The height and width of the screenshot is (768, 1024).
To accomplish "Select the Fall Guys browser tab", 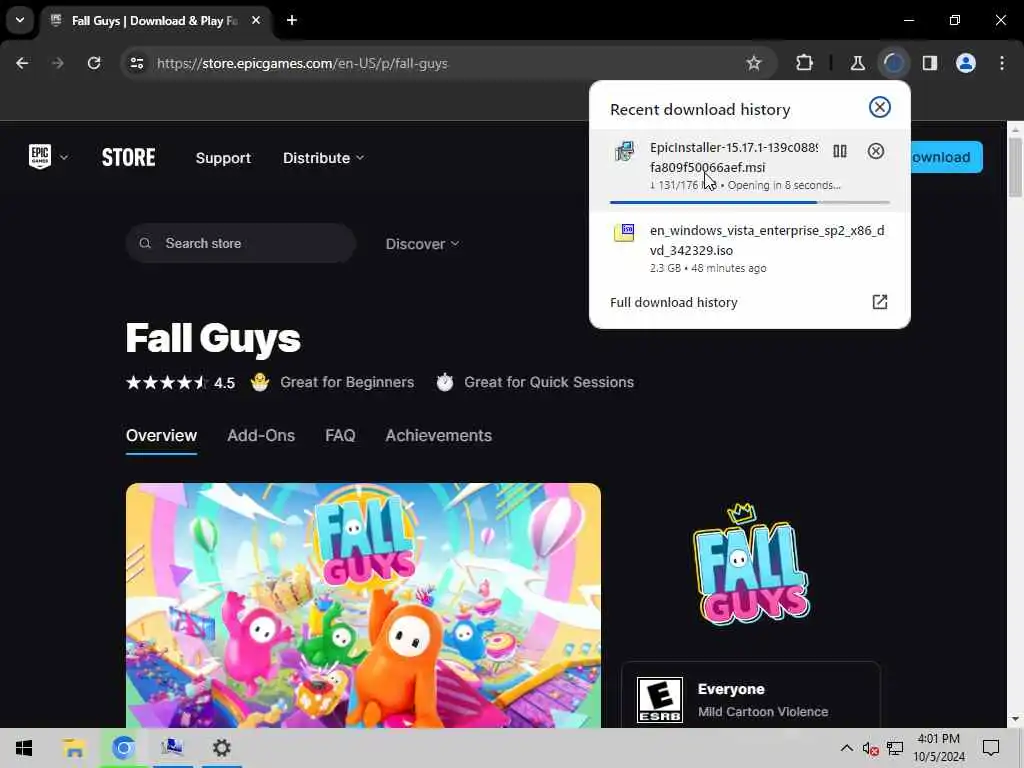I will 155,21.
